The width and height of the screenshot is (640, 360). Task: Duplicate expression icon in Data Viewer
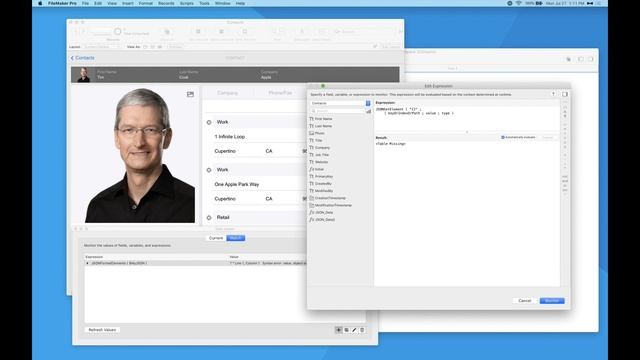[x=347, y=330]
